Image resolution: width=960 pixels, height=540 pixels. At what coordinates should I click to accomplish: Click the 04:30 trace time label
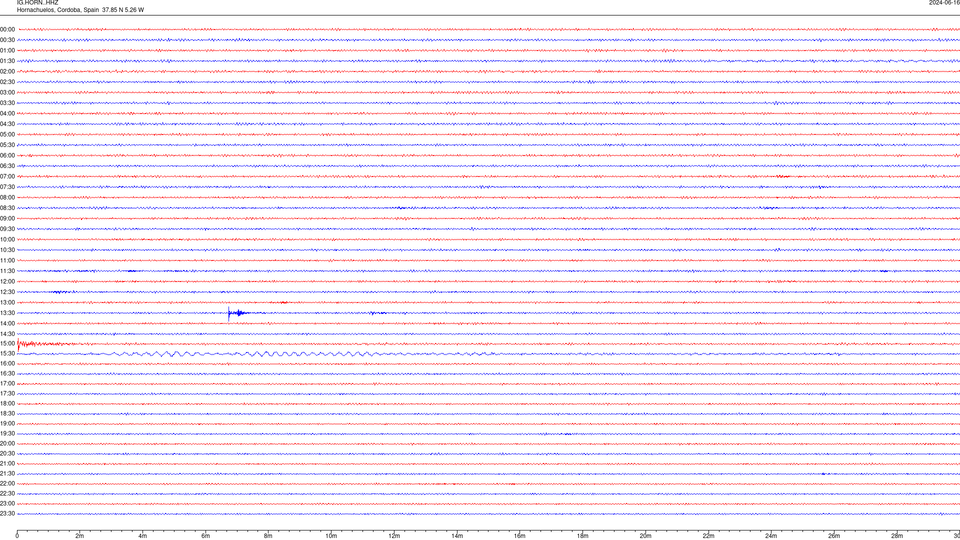7,124
